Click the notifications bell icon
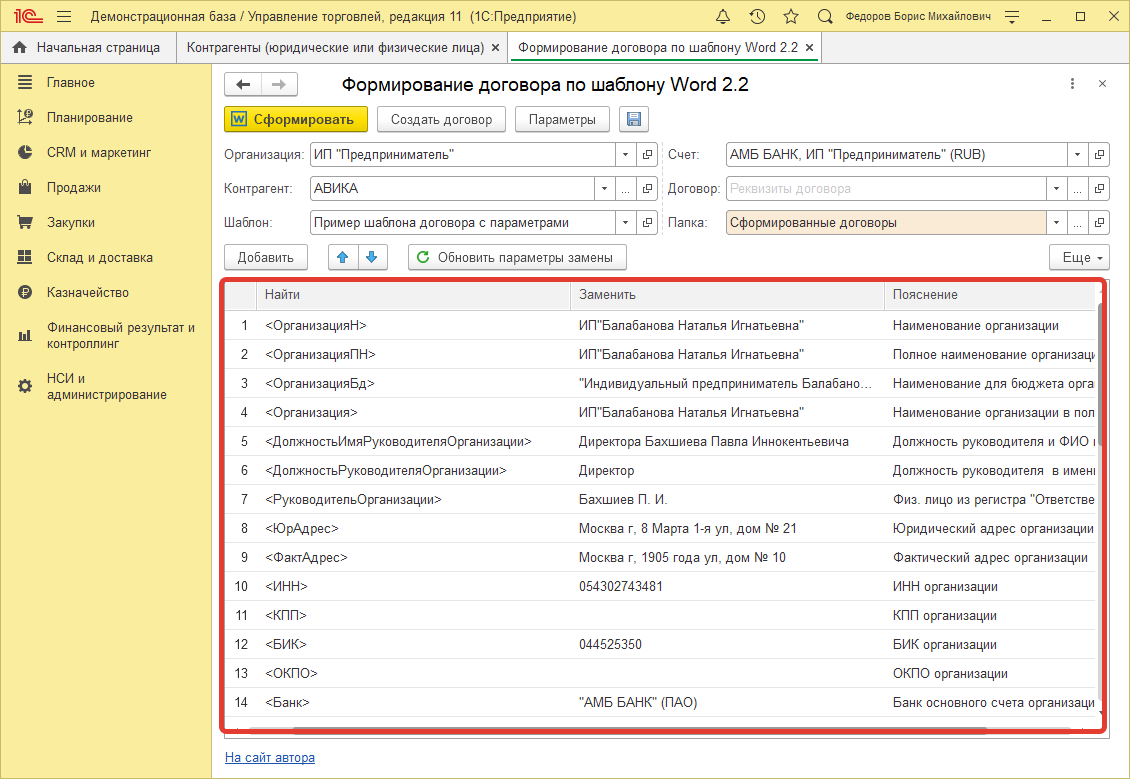 click(x=723, y=17)
